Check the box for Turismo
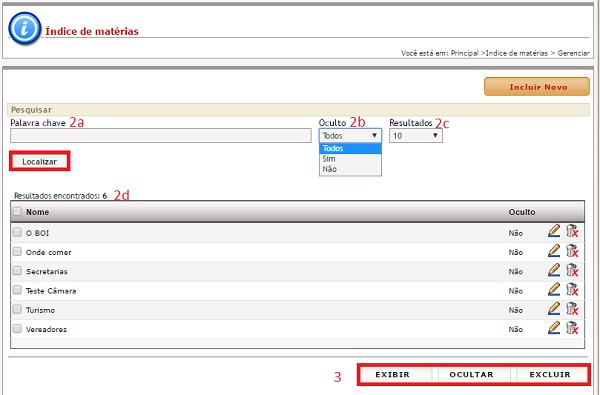600x395 pixels. click(17, 309)
